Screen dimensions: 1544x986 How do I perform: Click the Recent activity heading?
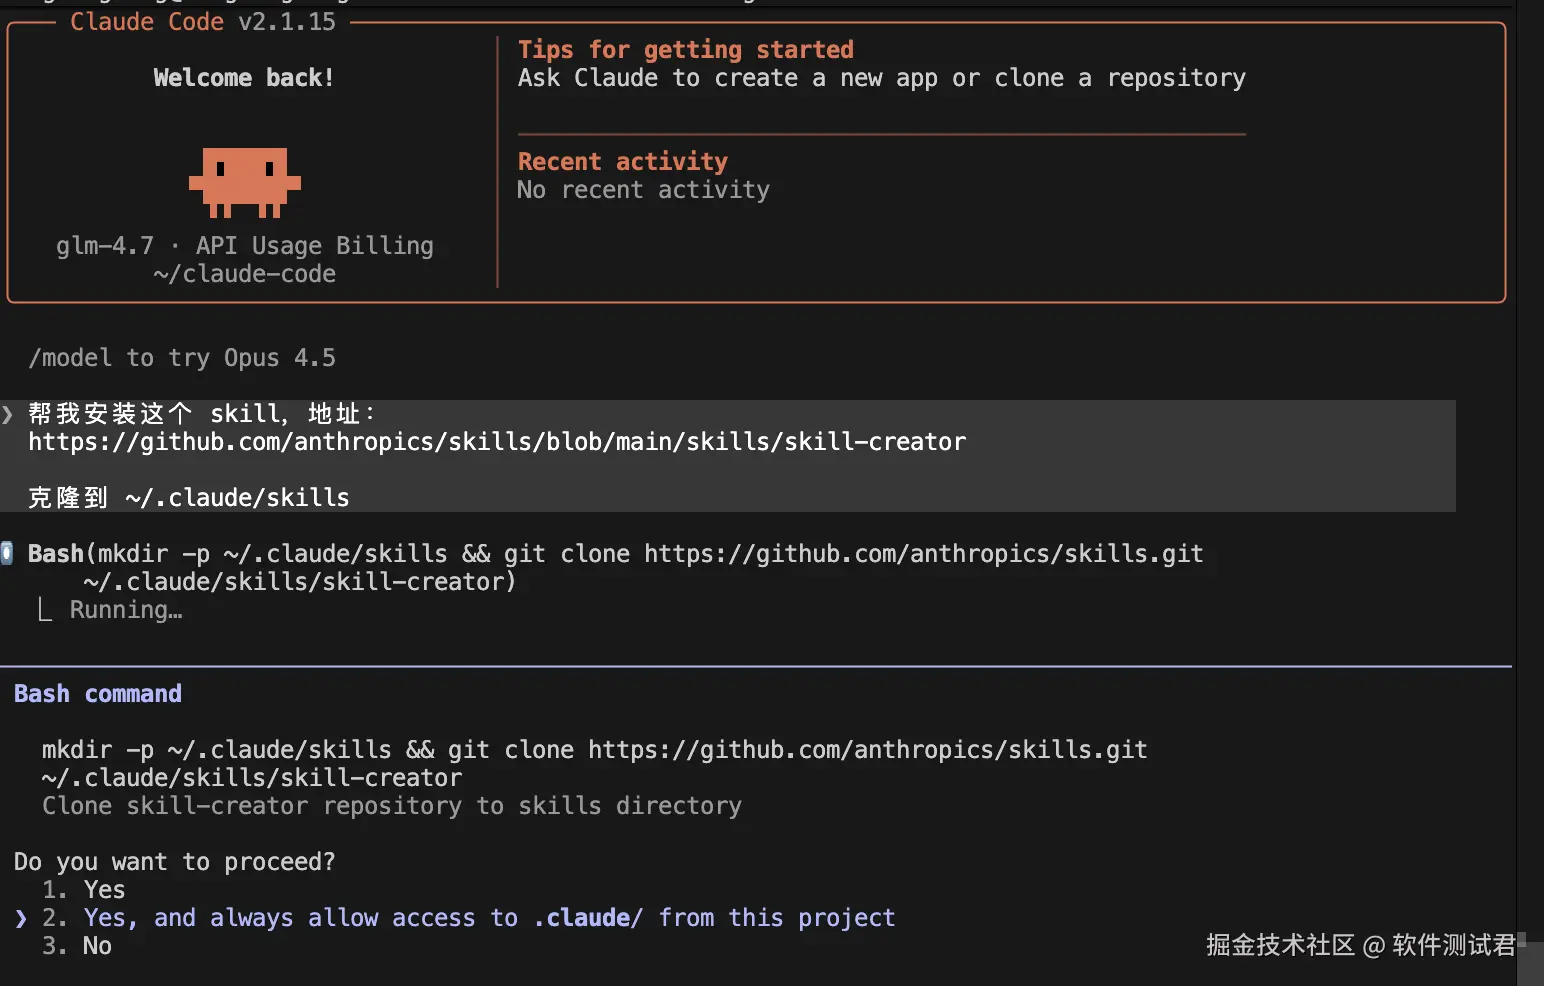coord(623,162)
